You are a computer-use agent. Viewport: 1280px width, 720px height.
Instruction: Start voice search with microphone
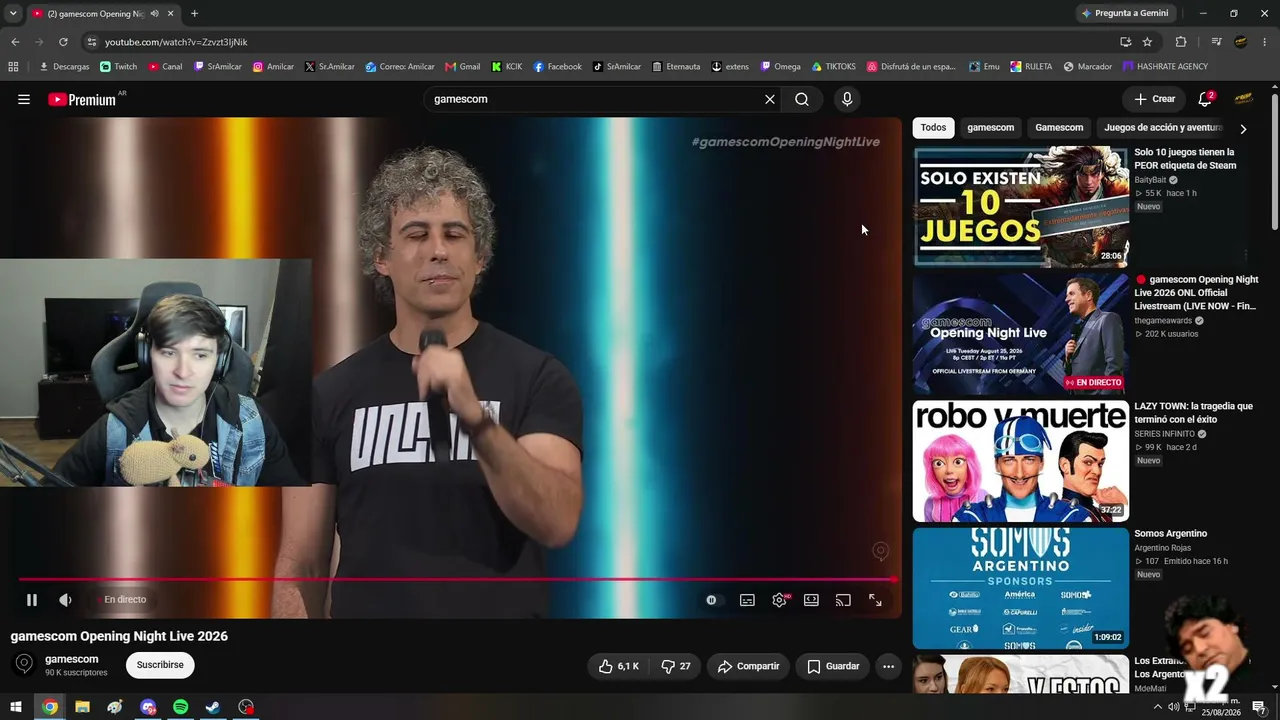pos(847,99)
